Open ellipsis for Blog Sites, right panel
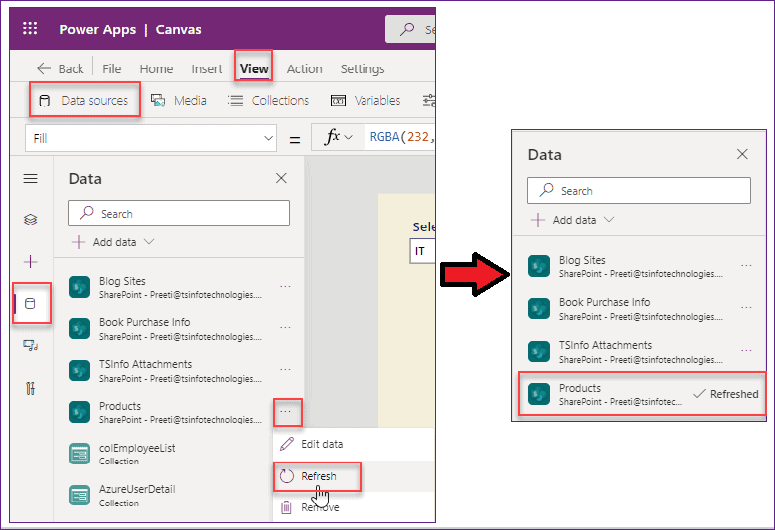 pos(746,265)
